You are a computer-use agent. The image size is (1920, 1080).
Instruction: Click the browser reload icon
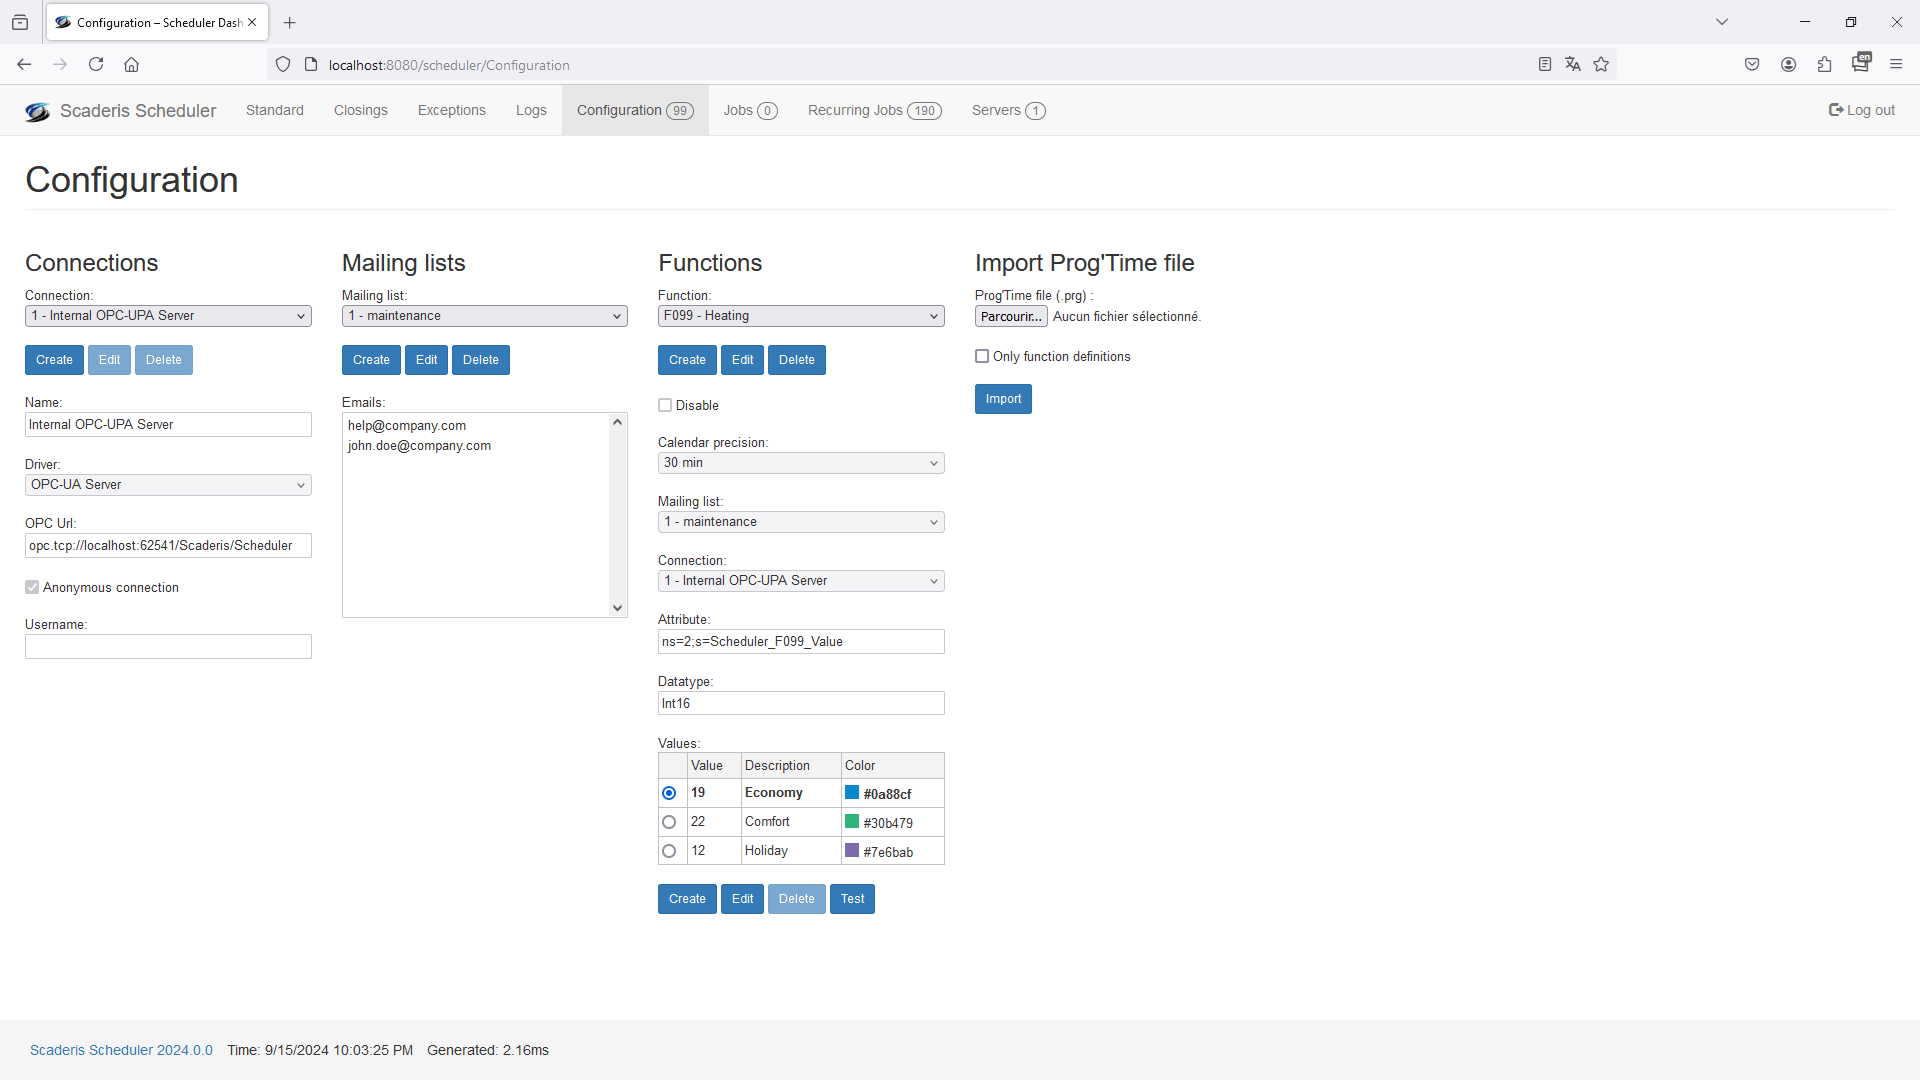point(96,65)
